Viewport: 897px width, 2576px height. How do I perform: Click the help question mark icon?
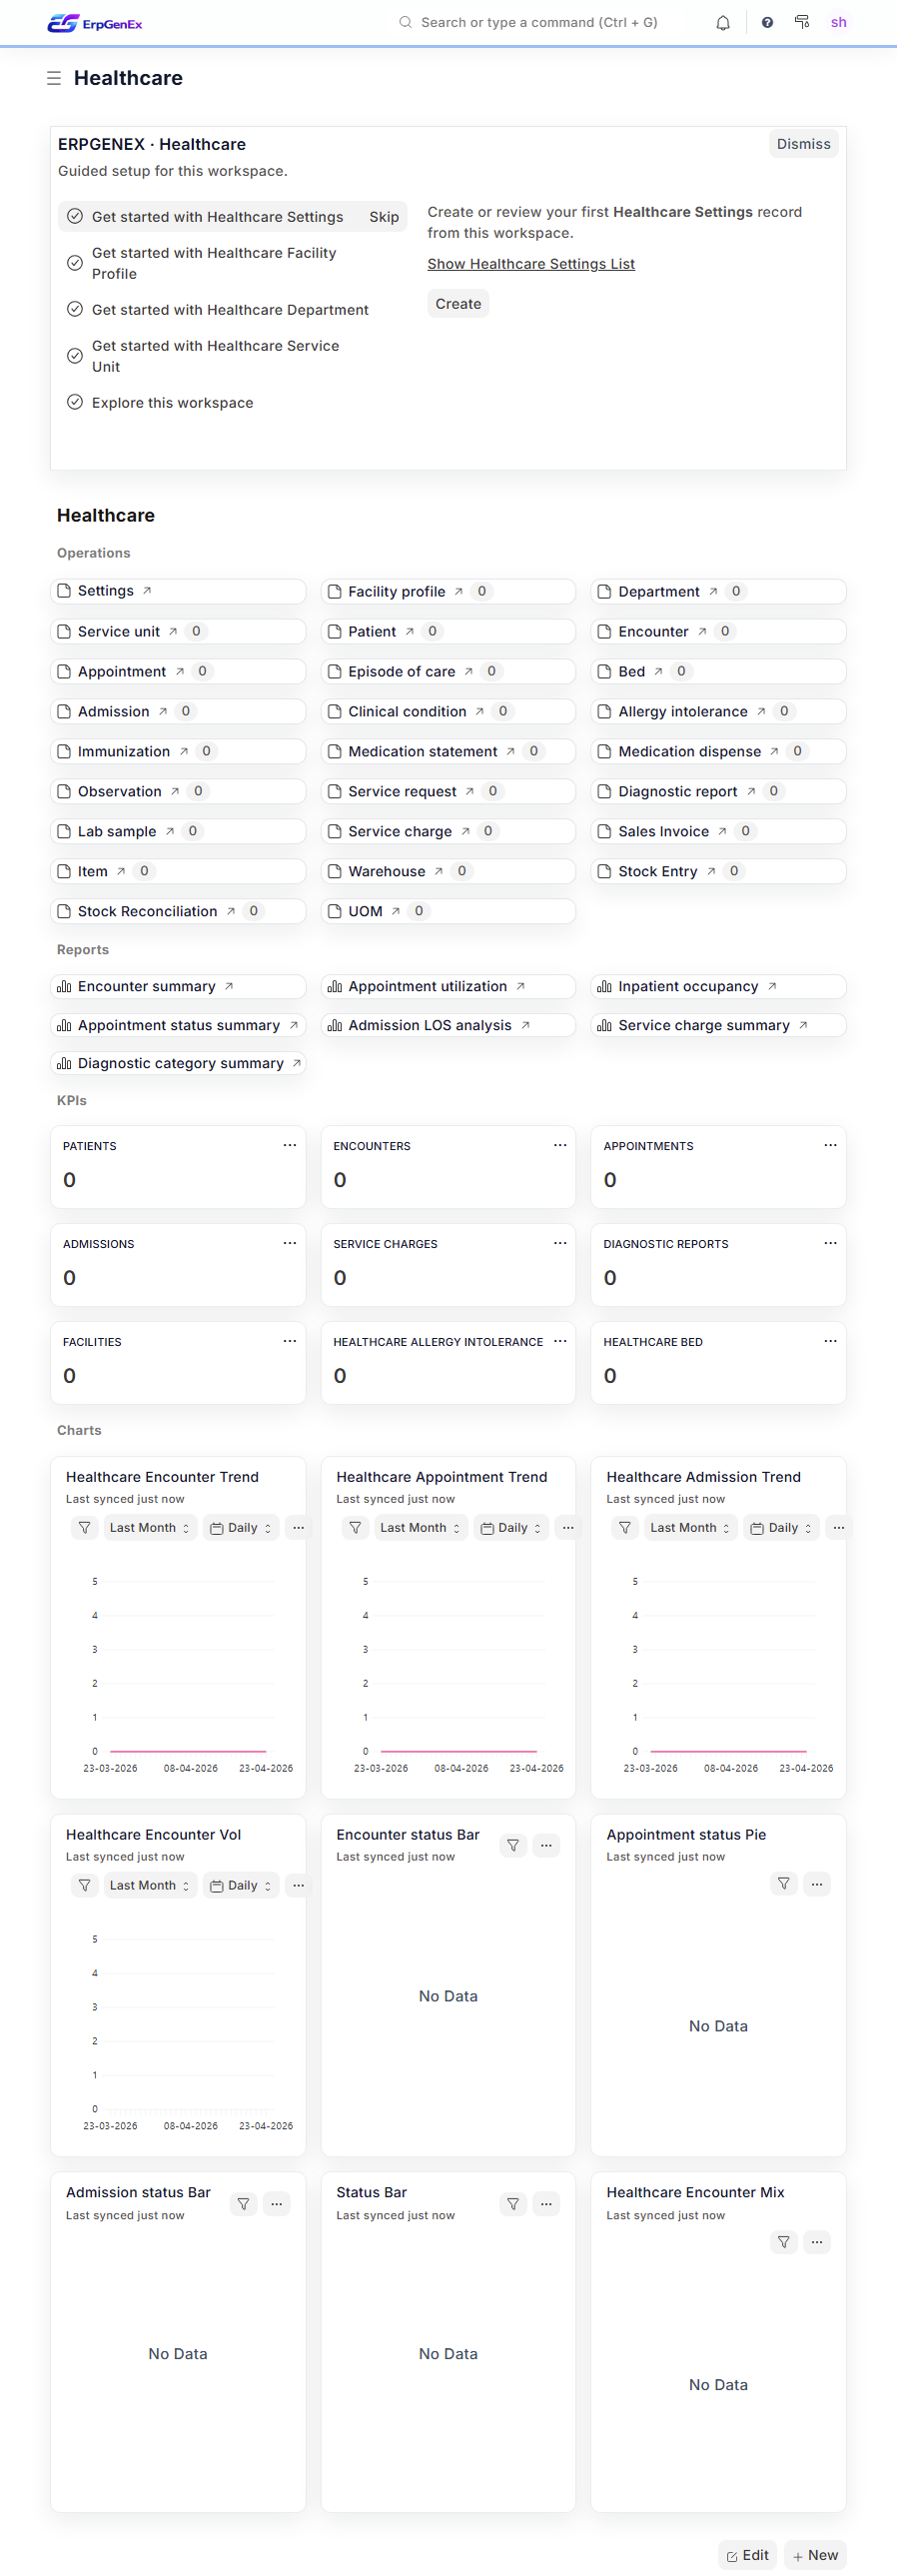(767, 23)
